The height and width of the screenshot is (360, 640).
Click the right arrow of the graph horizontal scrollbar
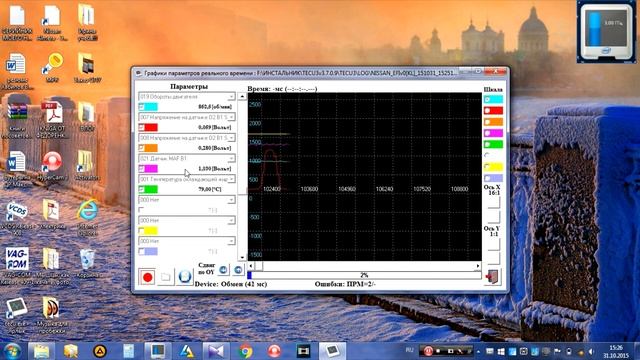click(x=478, y=266)
